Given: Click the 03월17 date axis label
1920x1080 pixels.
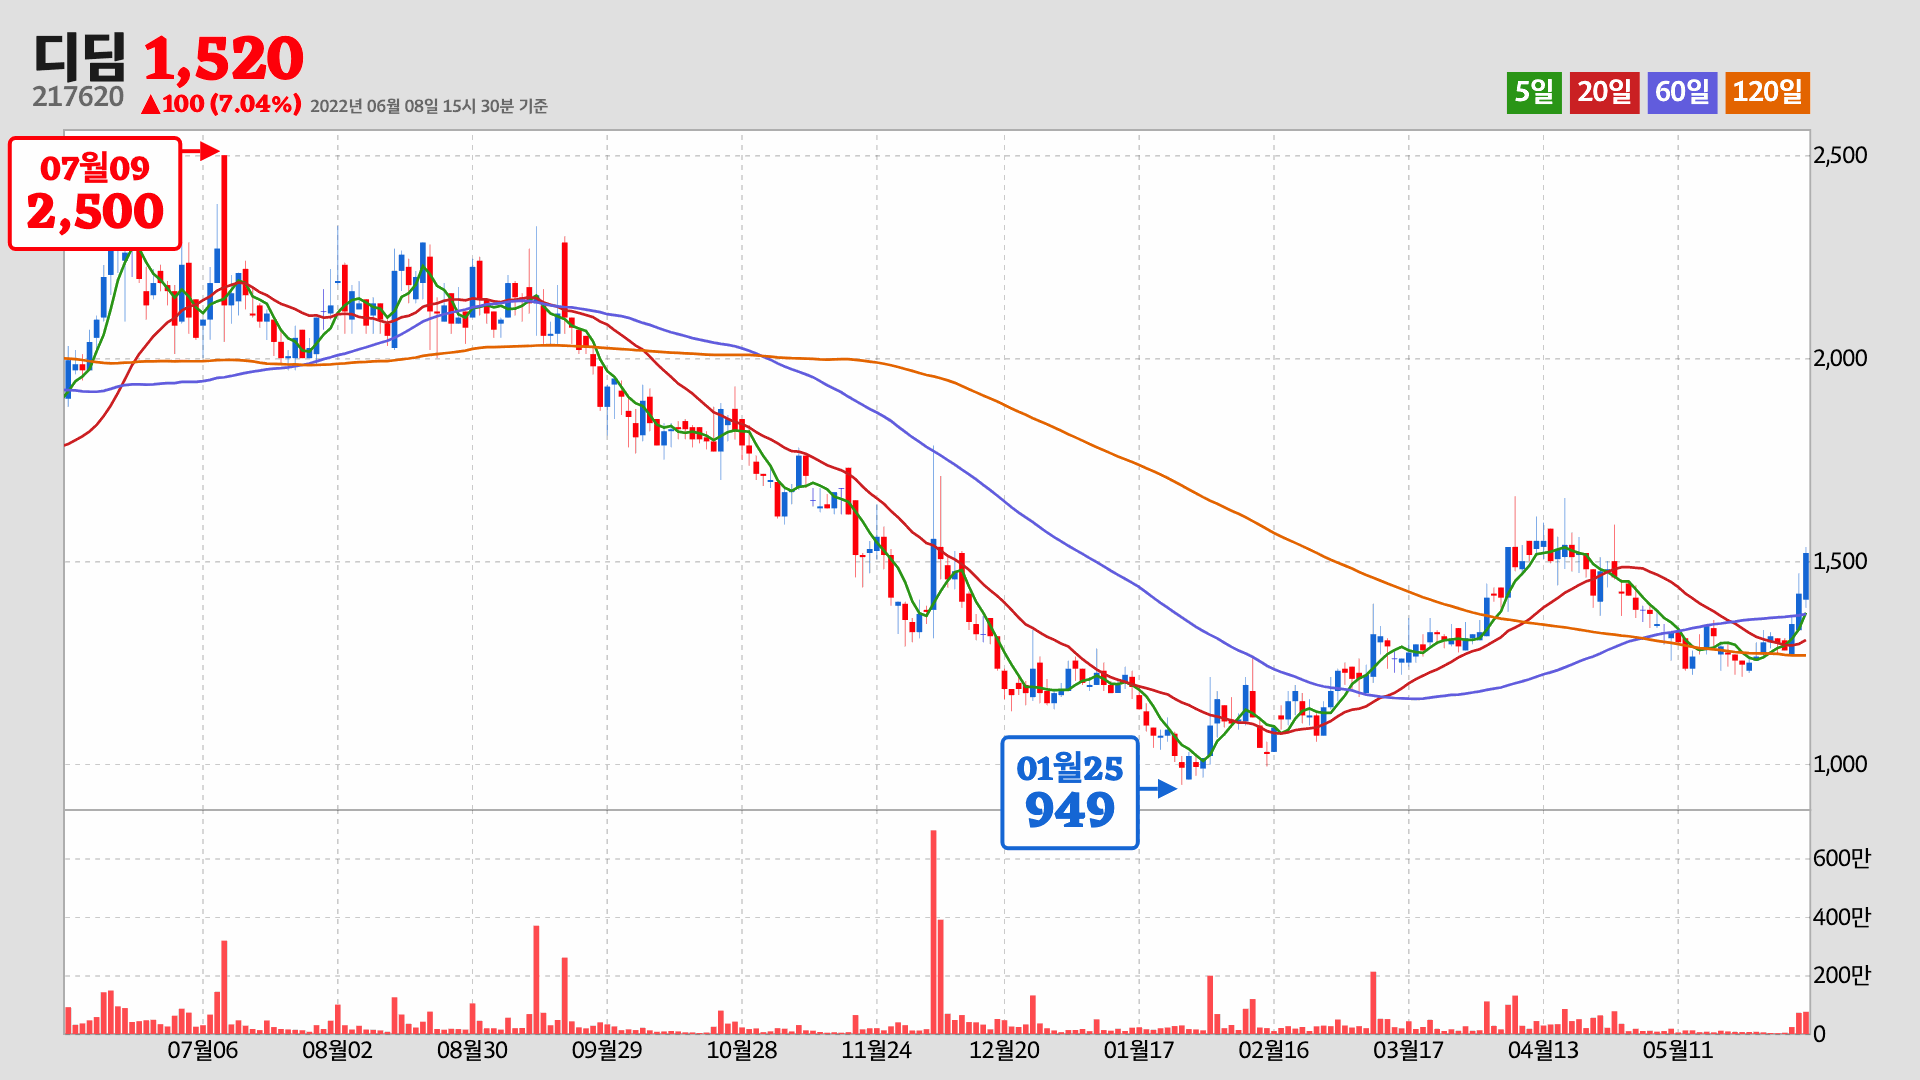Looking at the screenshot, I should [x=1409, y=1051].
